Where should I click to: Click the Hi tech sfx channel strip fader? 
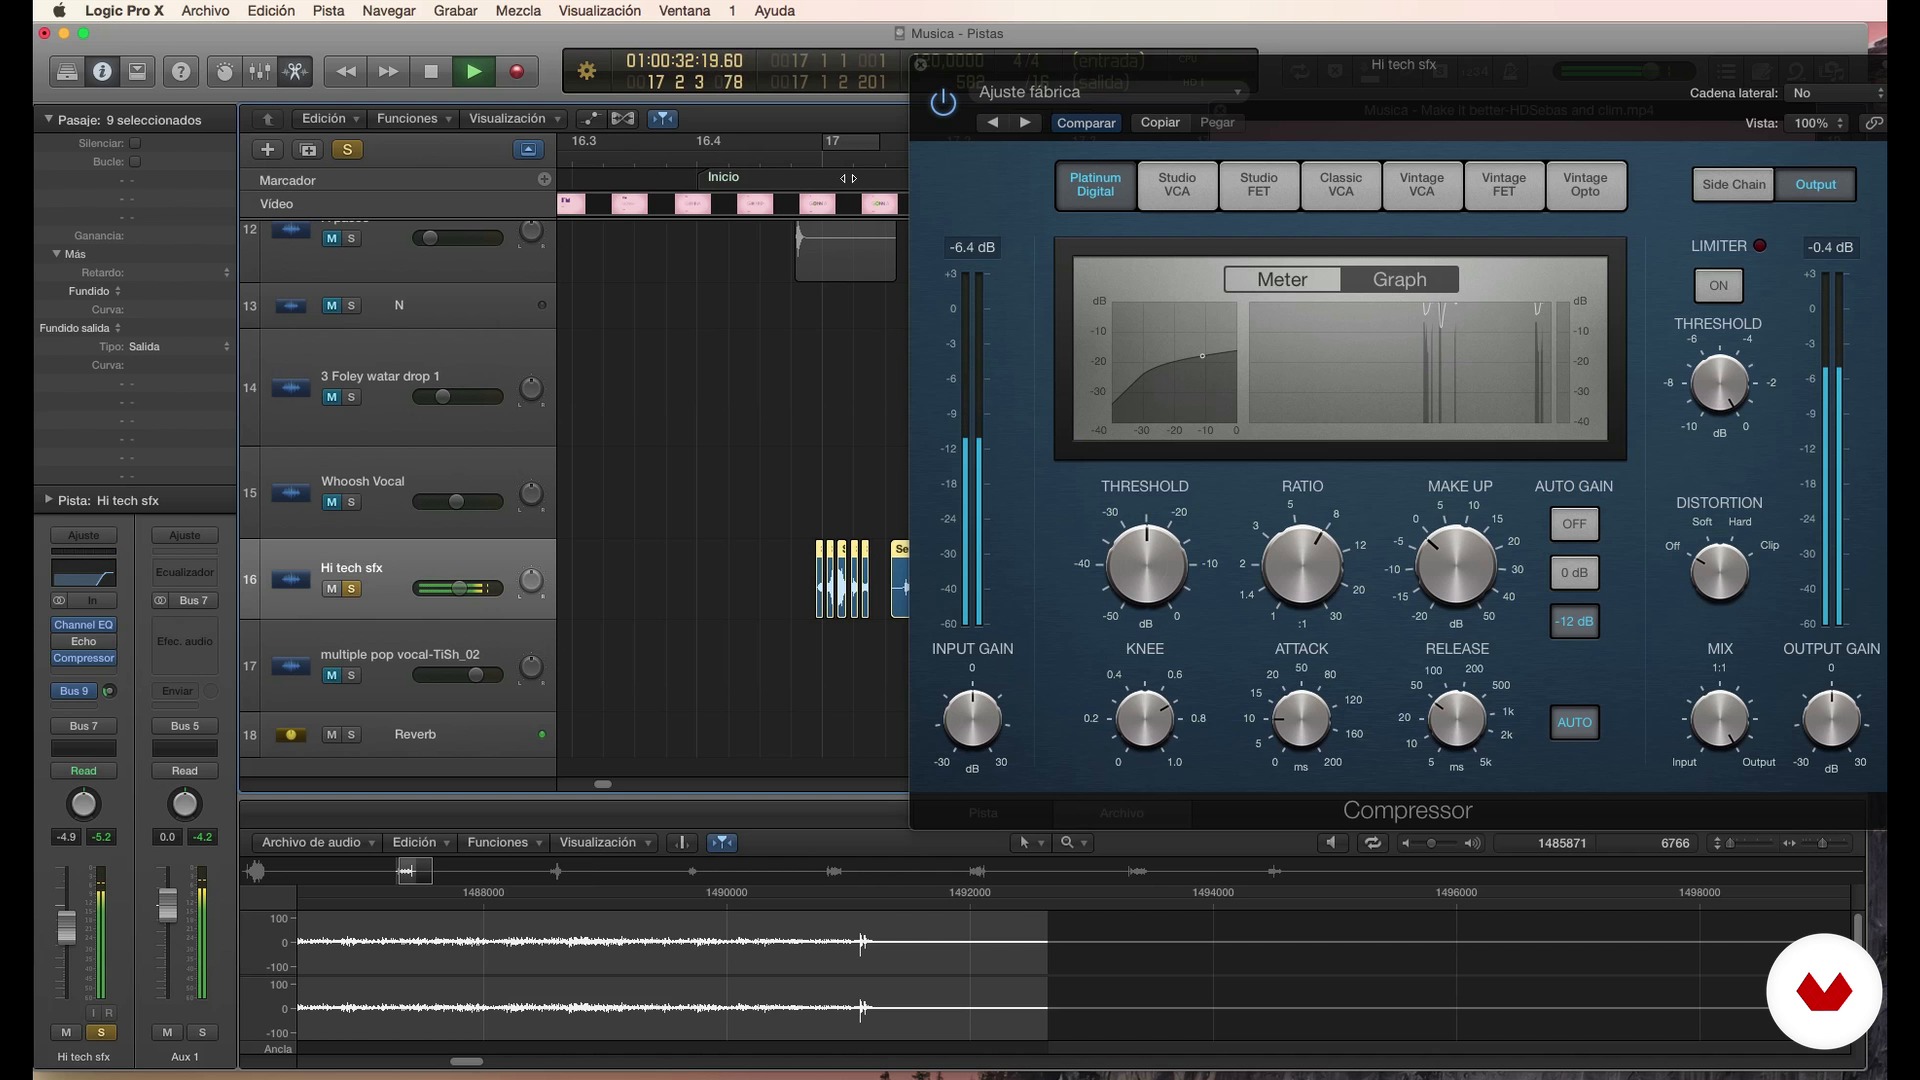pos(66,927)
